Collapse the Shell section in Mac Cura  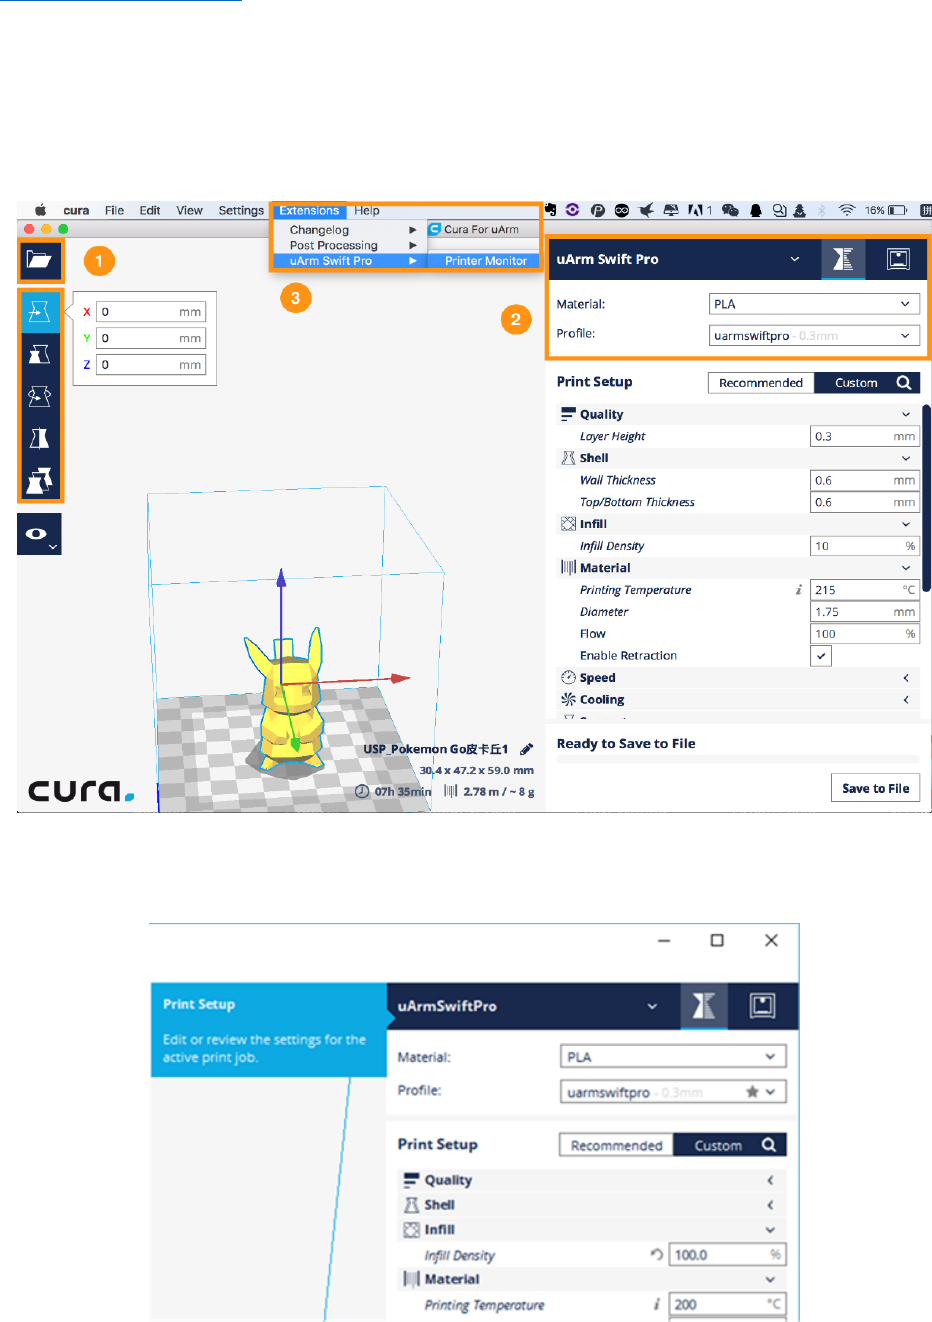click(x=736, y=458)
